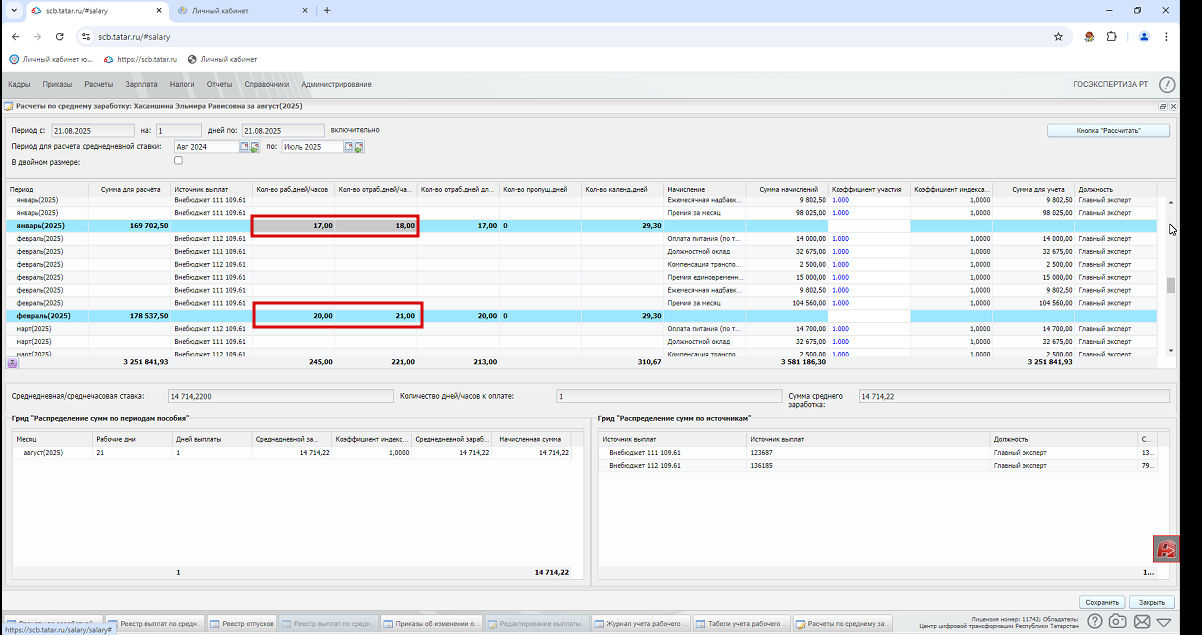Open the Расчеты menu
The width and height of the screenshot is (1202, 635).
(99, 84)
